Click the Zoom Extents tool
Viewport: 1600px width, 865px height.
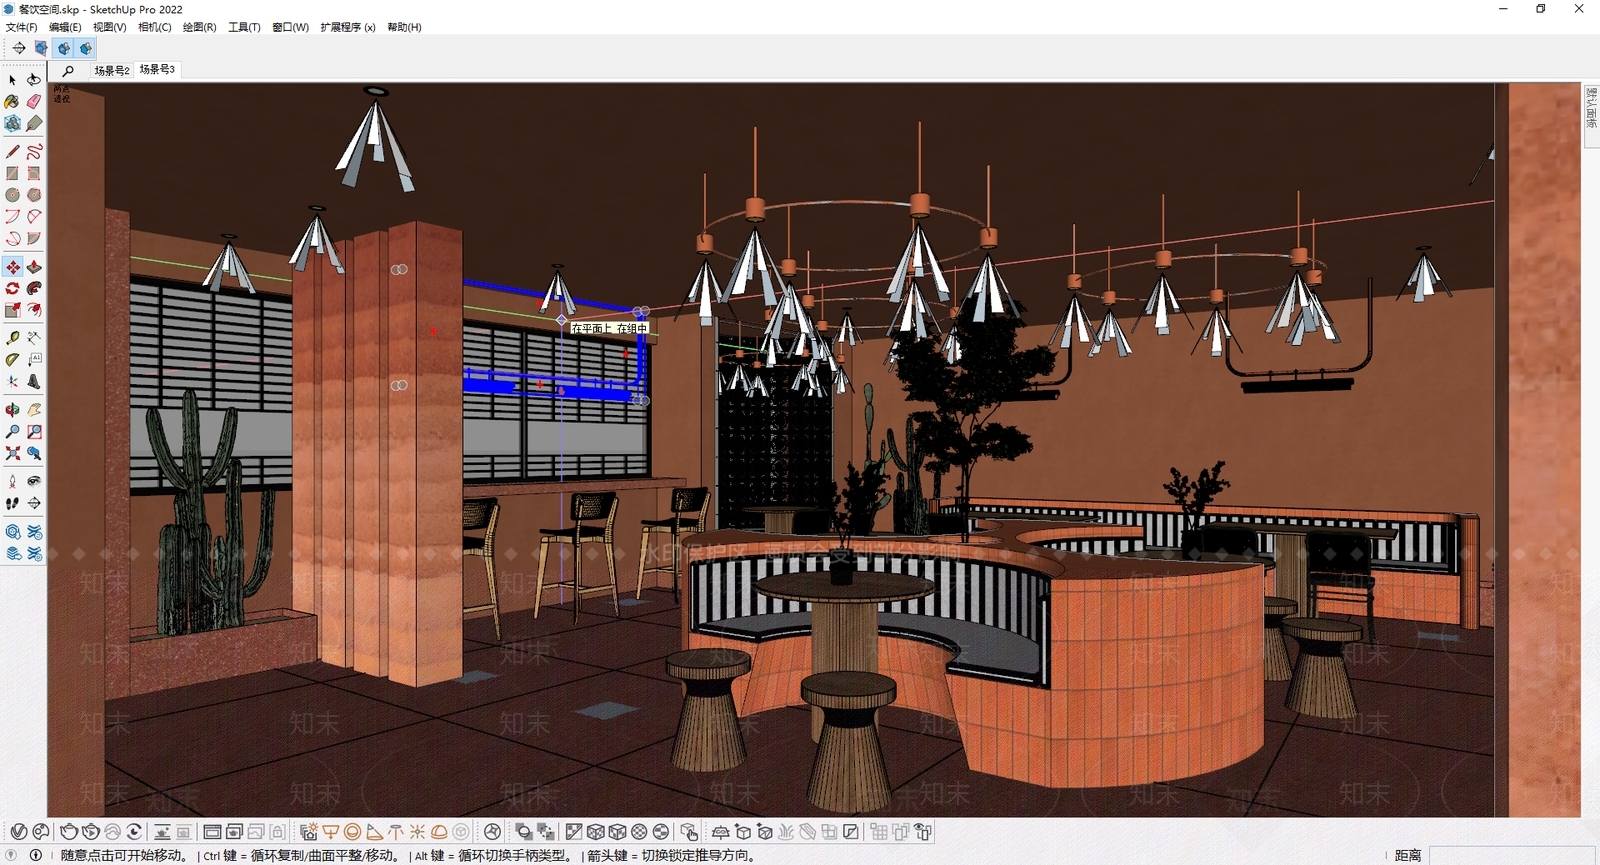tap(12, 453)
